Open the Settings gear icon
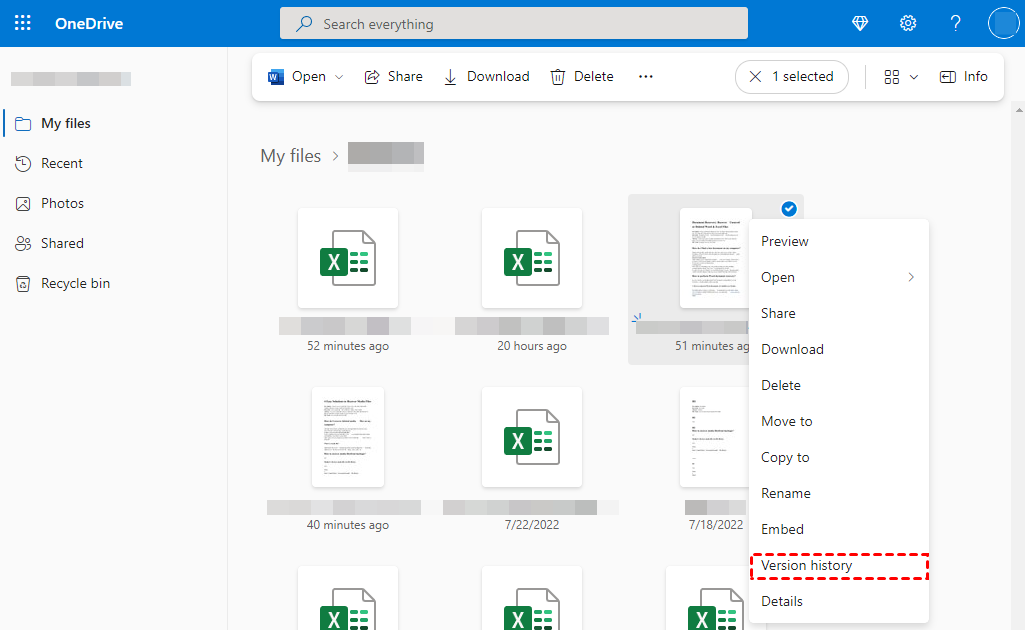The width and height of the screenshot is (1025, 630). click(x=908, y=24)
